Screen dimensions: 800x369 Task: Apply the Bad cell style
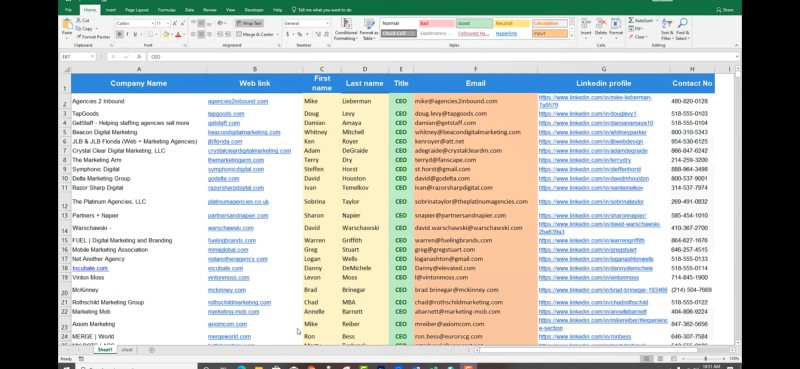437,23
